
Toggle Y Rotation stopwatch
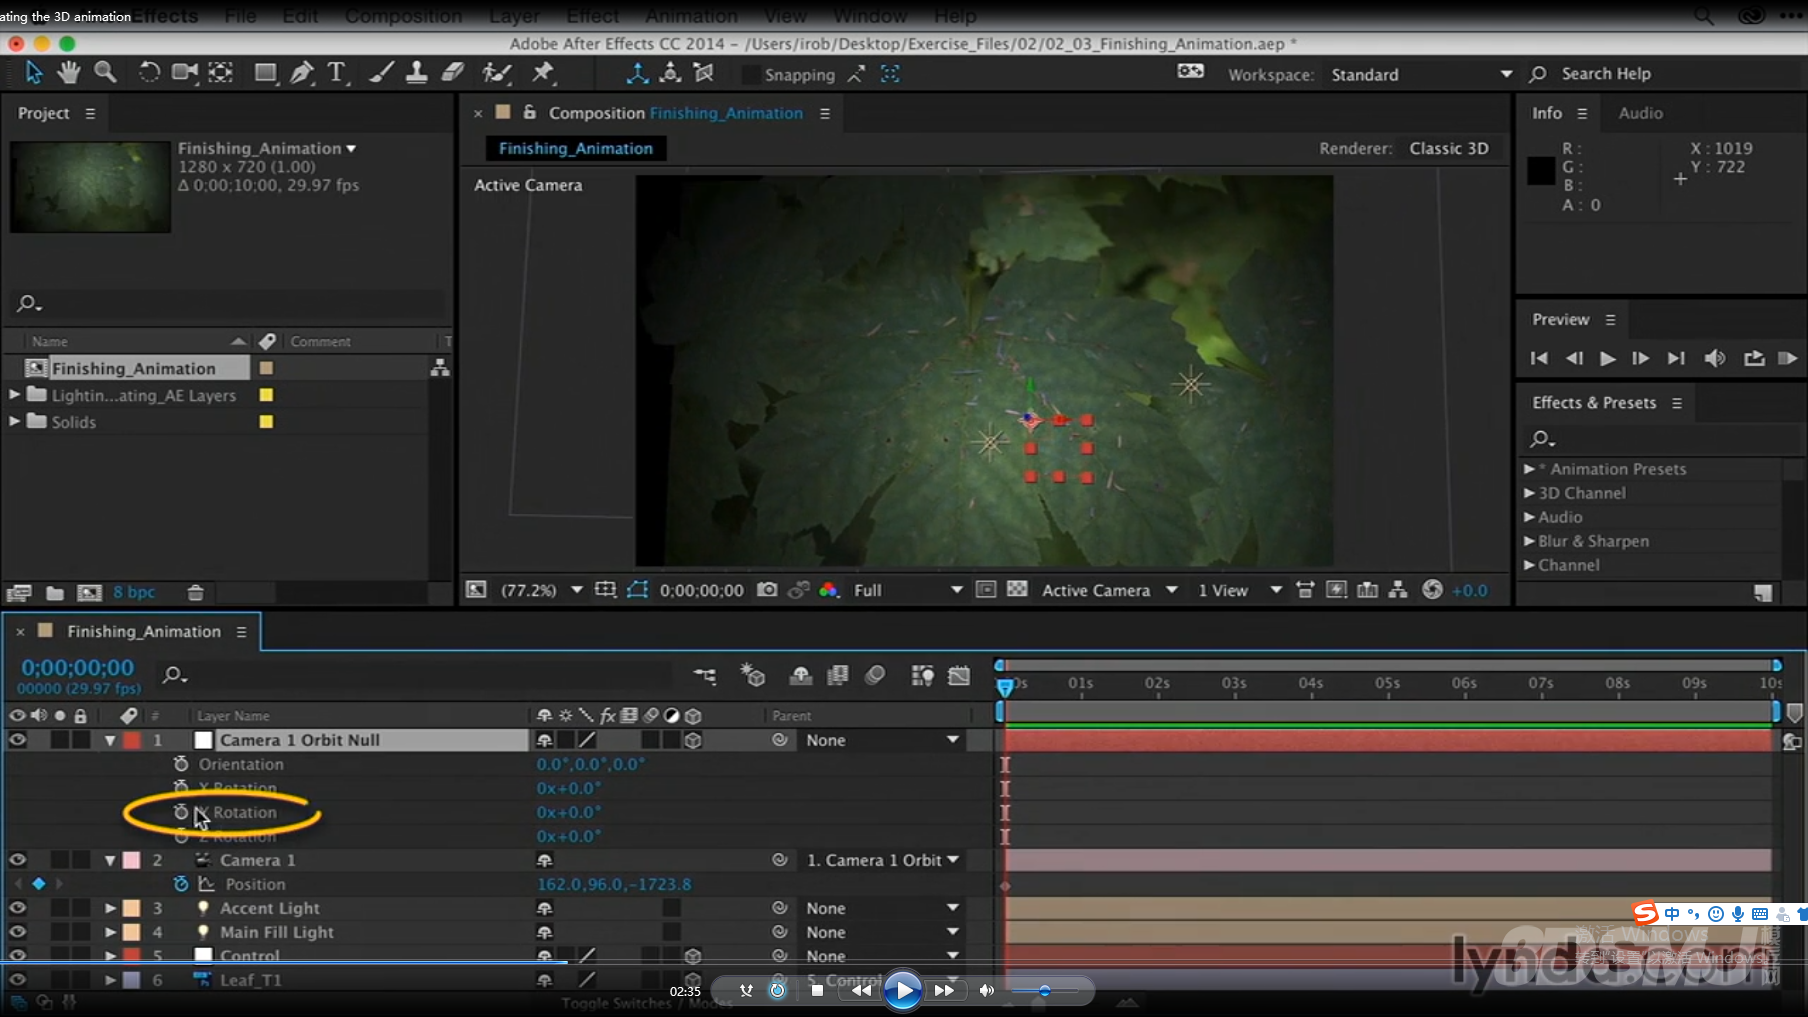click(x=181, y=812)
